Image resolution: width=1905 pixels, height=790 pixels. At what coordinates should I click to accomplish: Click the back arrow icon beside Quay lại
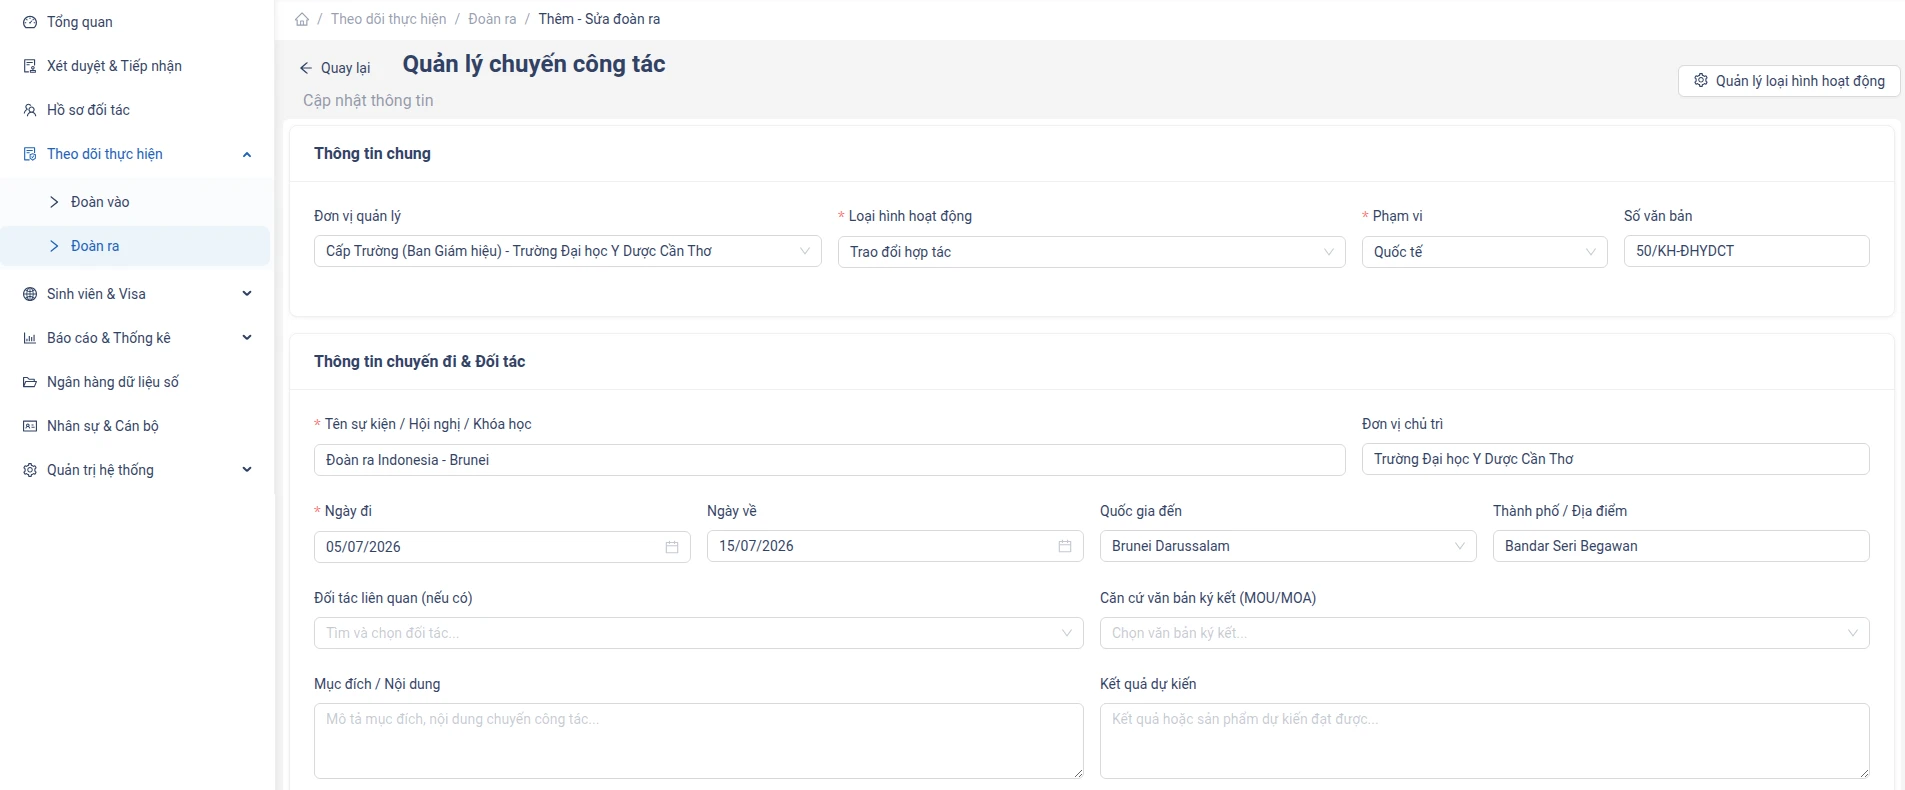[306, 68]
